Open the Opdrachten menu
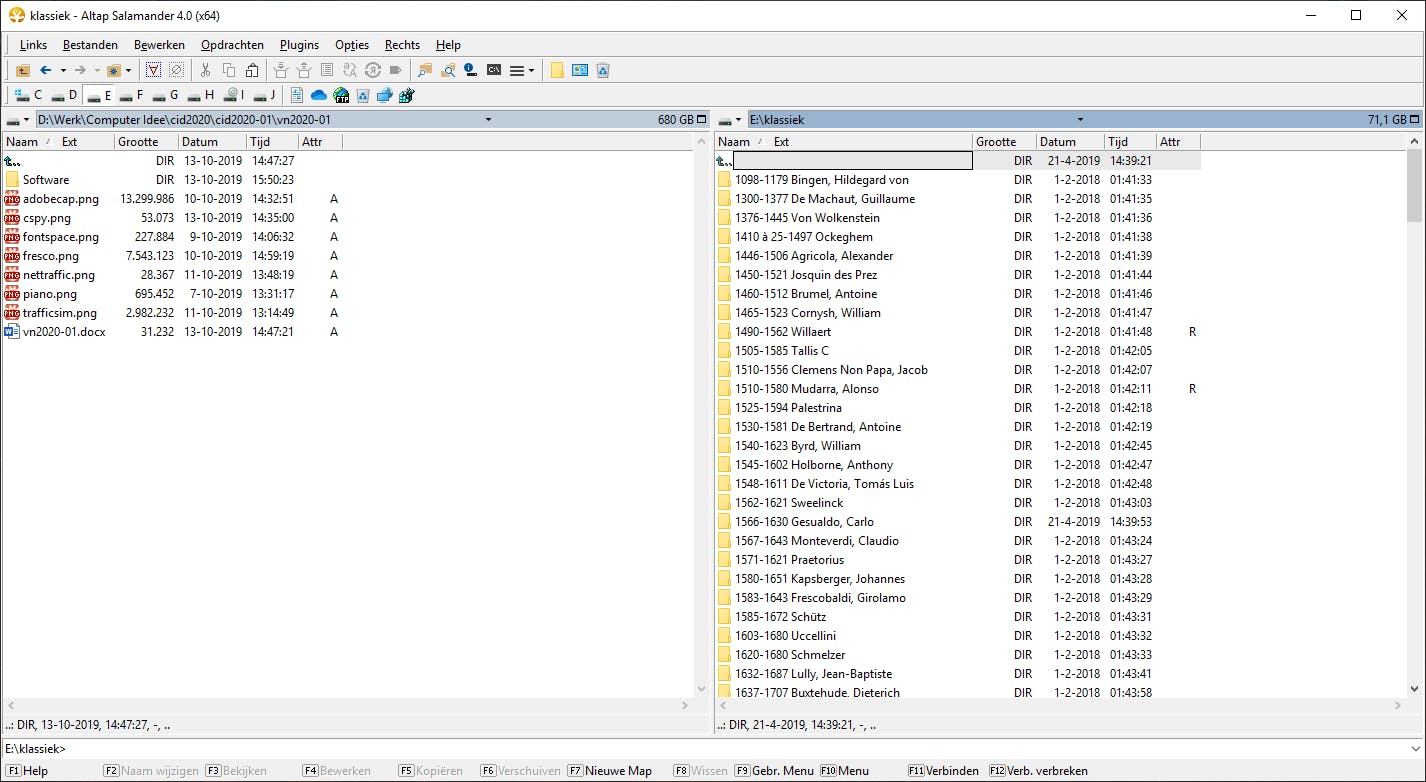1426x782 pixels. (x=232, y=45)
